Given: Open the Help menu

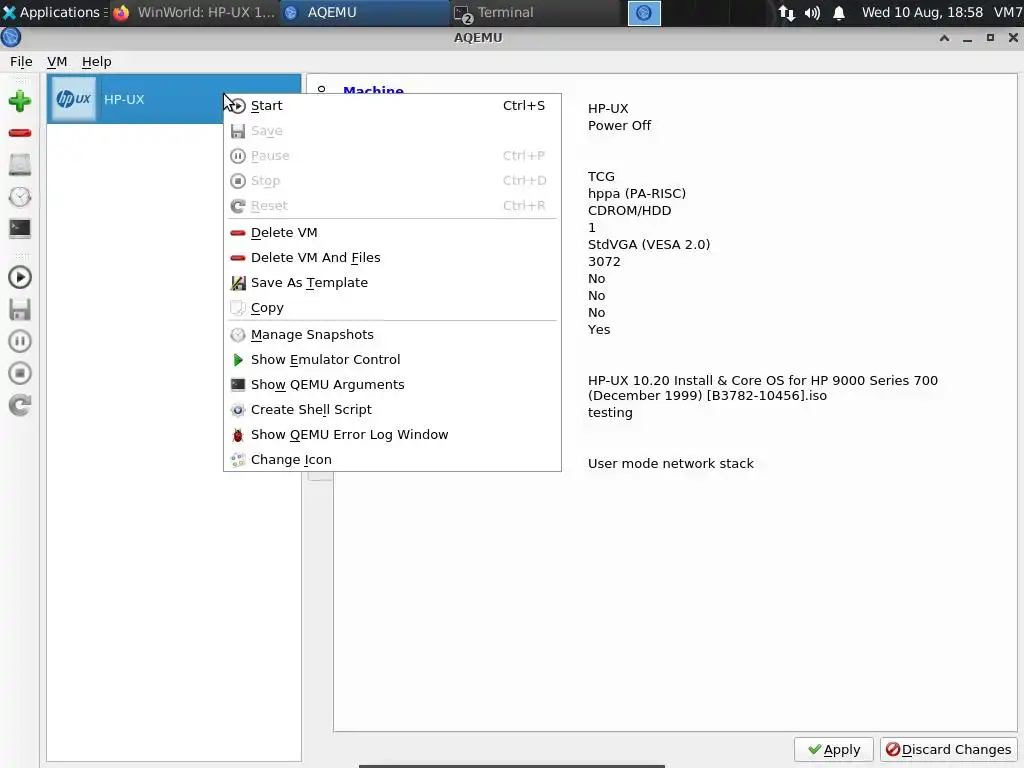Looking at the screenshot, I should point(96,61).
